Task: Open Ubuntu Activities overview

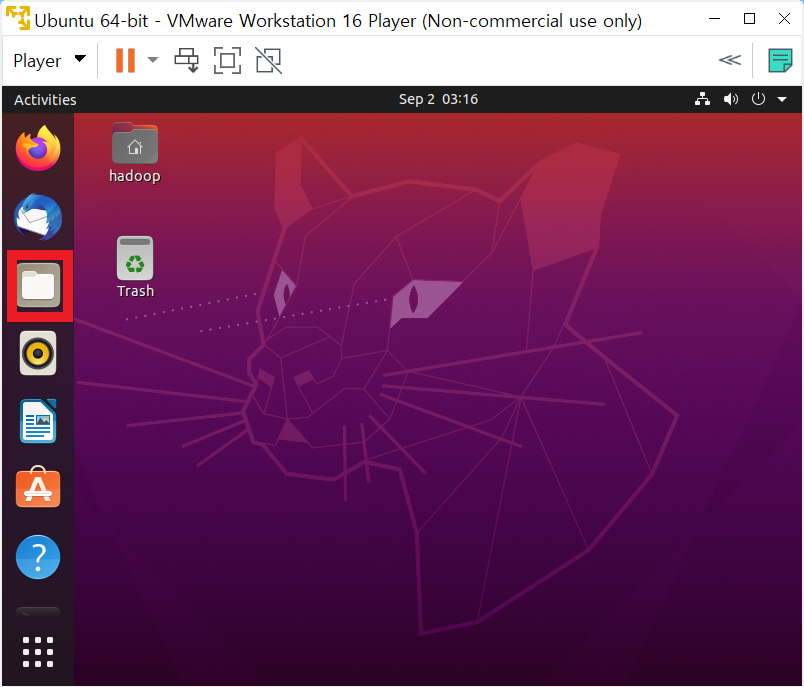Action: pos(45,99)
